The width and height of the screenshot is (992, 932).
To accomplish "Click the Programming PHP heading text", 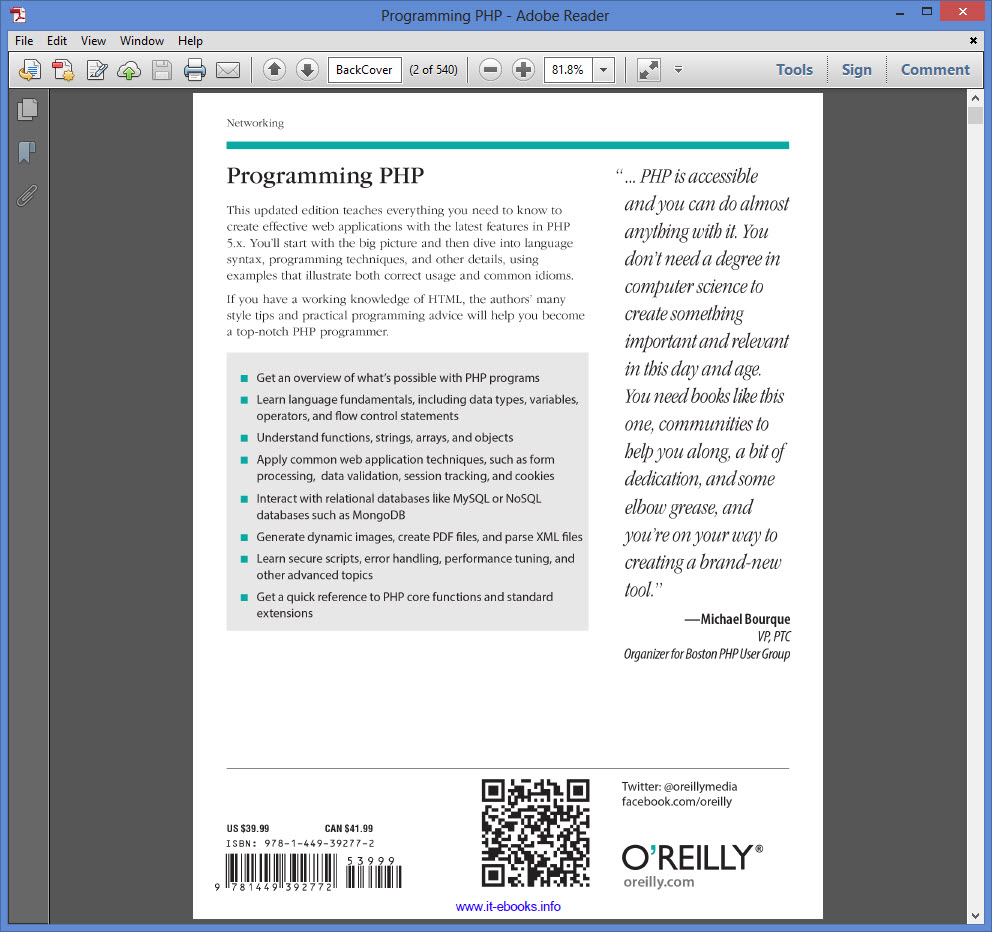I will click(325, 176).
